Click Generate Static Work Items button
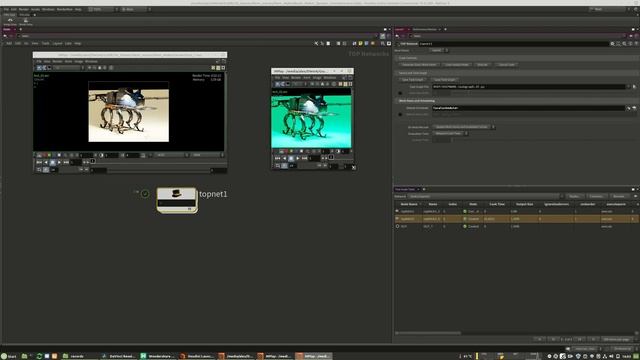The height and width of the screenshot is (360, 640). (x=419, y=64)
